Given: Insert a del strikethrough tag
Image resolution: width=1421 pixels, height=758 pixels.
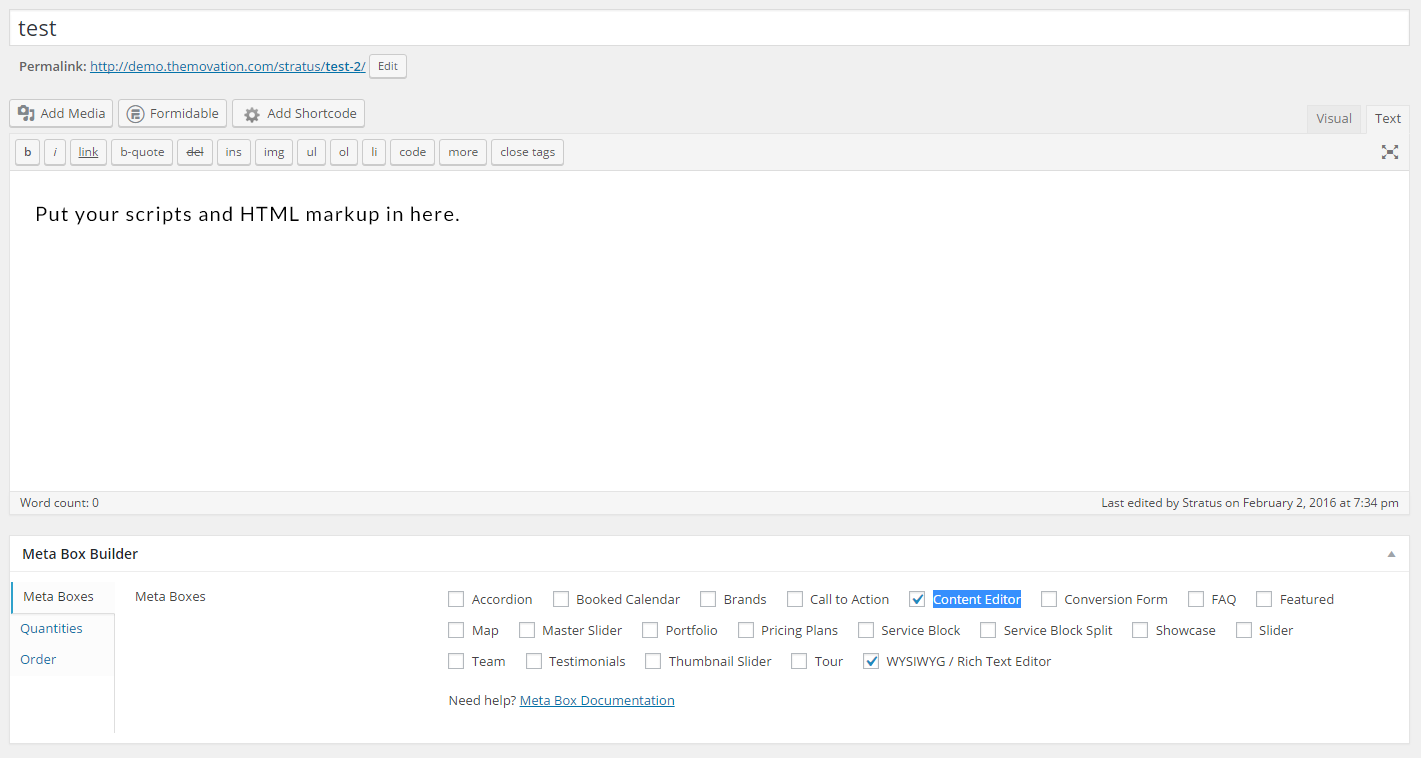Looking at the screenshot, I should click(x=195, y=152).
